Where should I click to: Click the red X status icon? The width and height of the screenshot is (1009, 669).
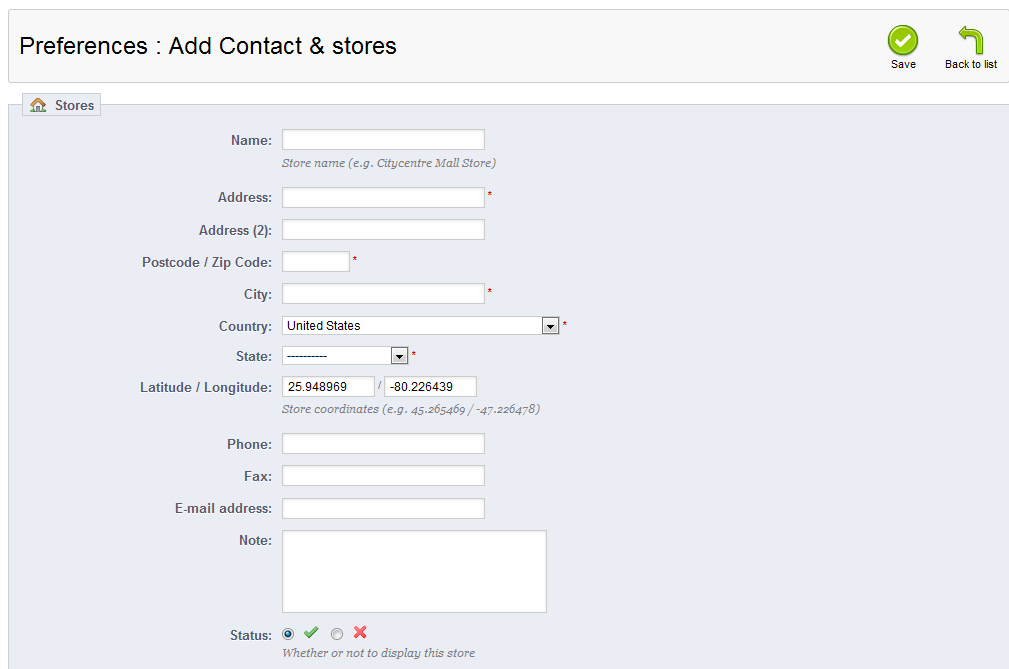click(360, 632)
